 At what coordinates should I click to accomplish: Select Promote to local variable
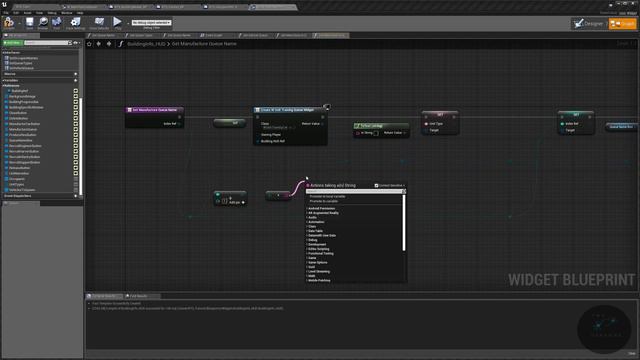point(327,196)
